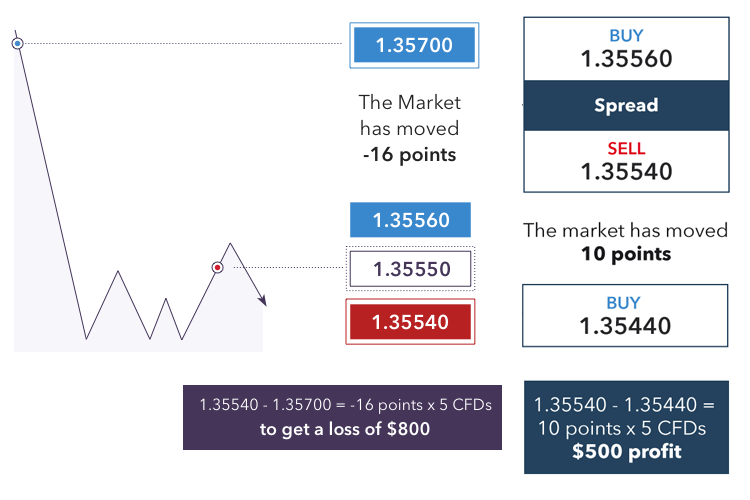
Task: Choose the dotted-outline 1.35550 price label
Action: click(x=410, y=269)
